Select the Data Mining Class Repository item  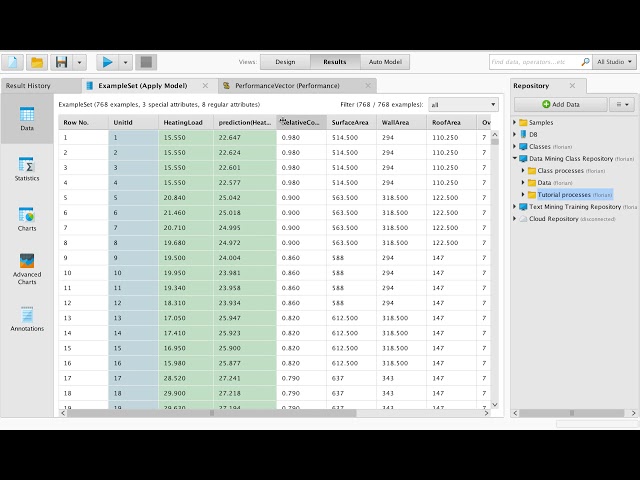(576, 158)
